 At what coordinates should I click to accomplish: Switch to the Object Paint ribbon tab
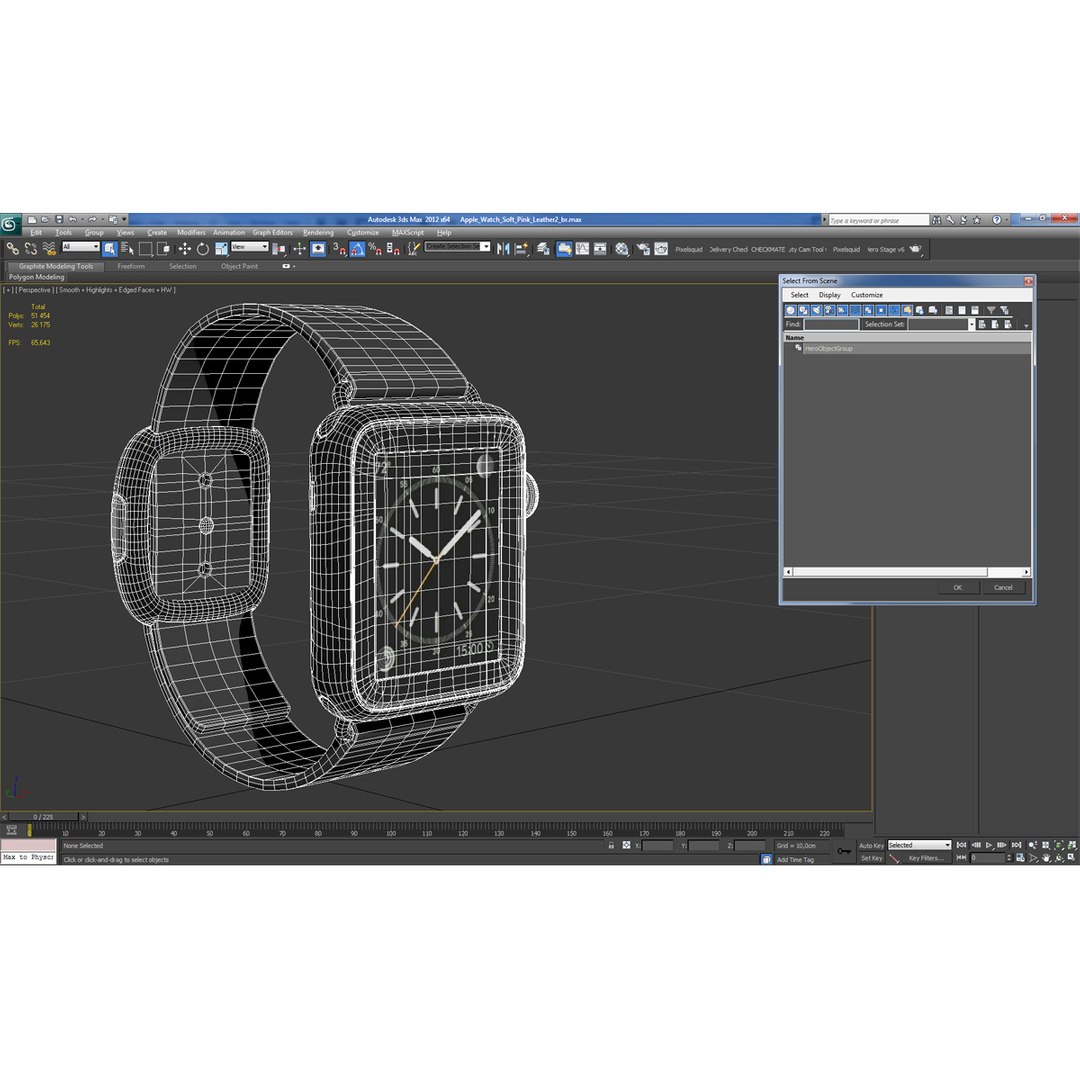239,267
